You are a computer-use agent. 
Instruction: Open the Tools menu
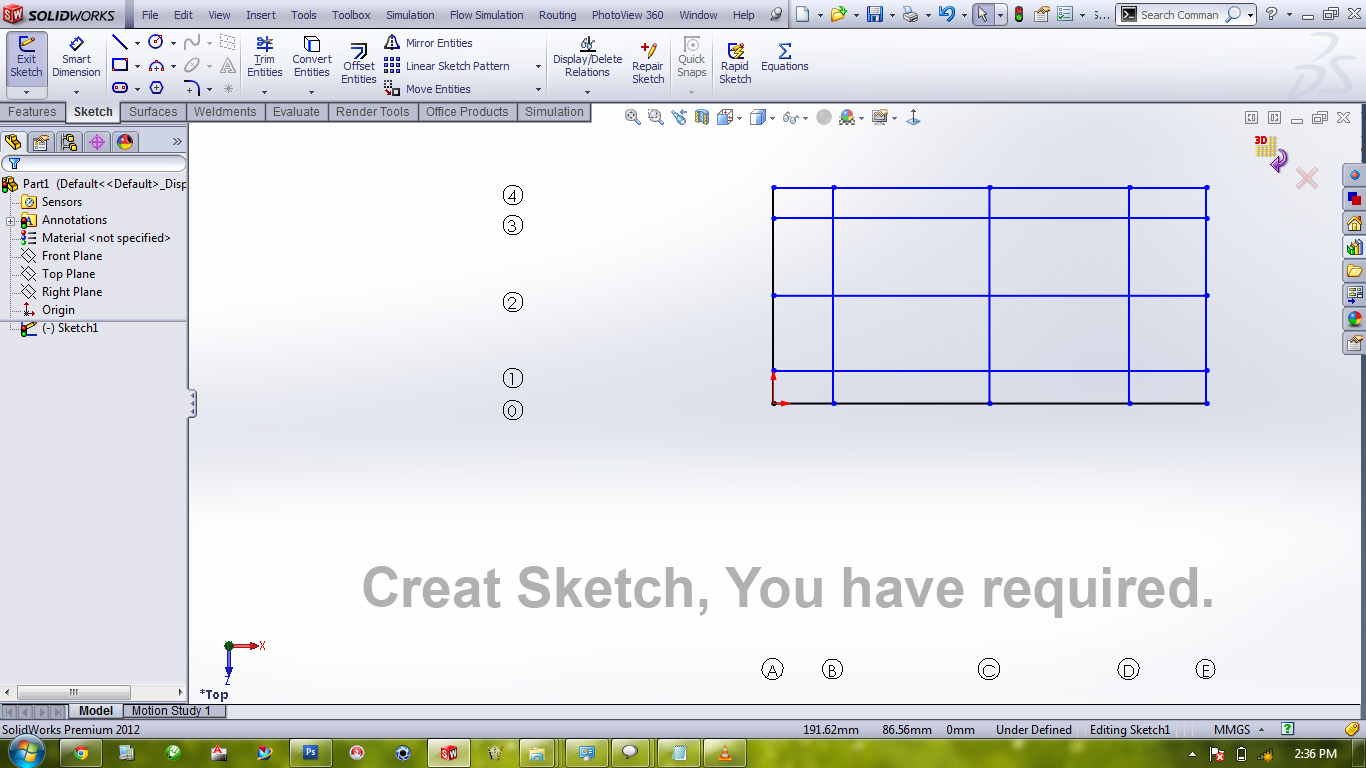[303, 15]
